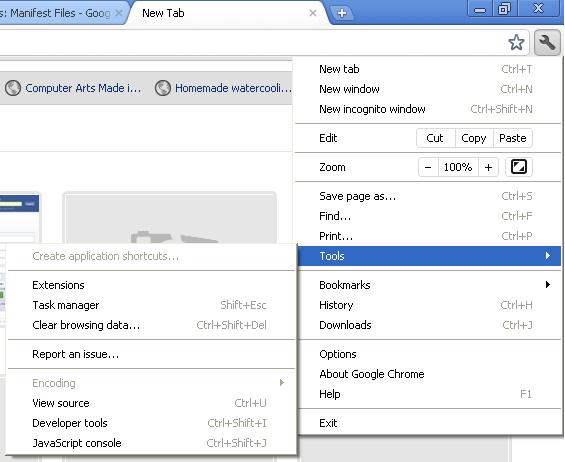Select View source
The height and width of the screenshot is (462, 565).
(151, 403)
